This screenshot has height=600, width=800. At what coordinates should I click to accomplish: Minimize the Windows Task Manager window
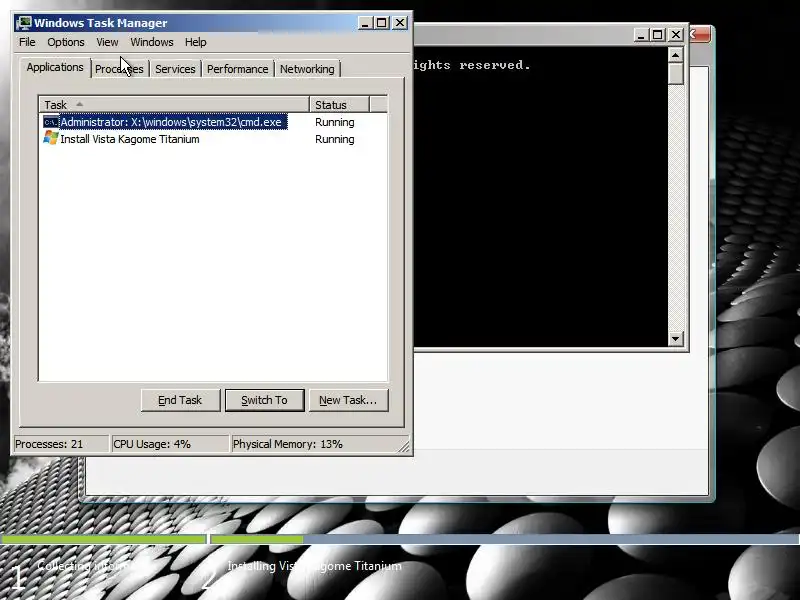[x=365, y=23]
